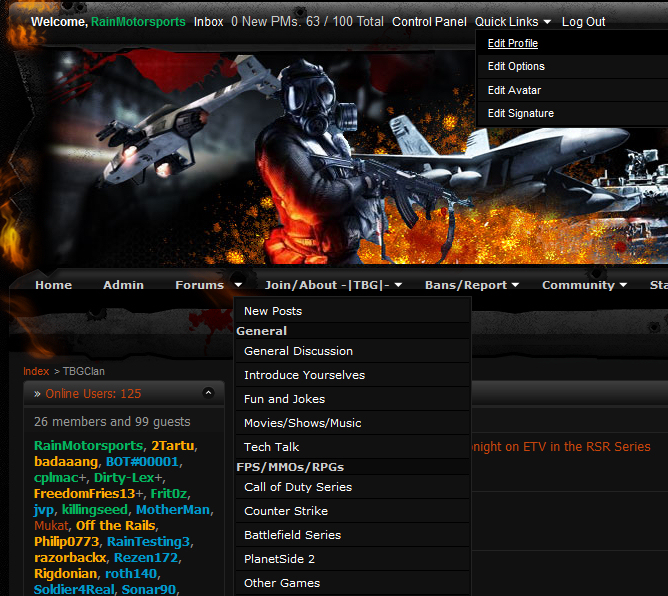Viewport: 668px width, 596px height.
Task: Open user BOT#00001 profile
Action: tap(142, 461)
